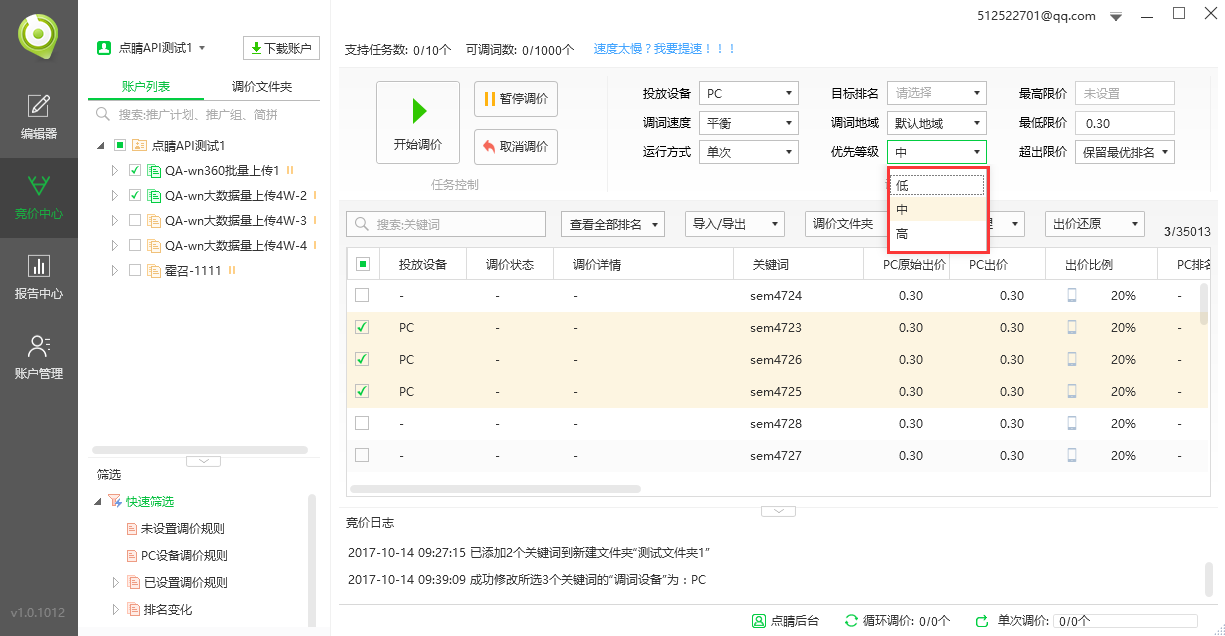
Task: Click the device icon in sem4724 row
Action: tap(1072, 296)
